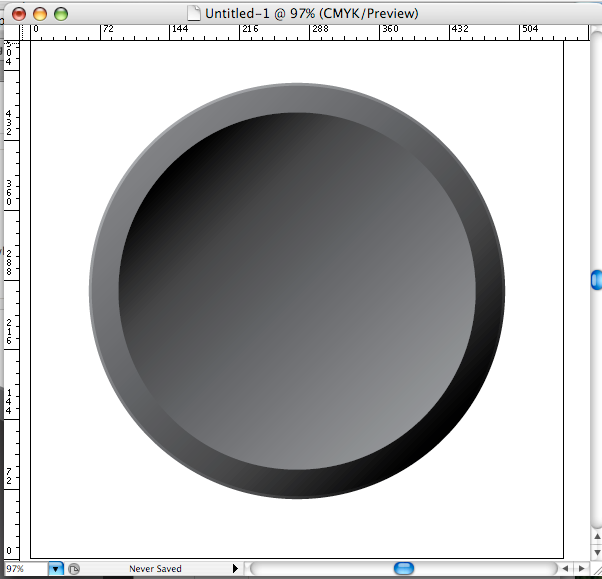The height and width of the screenshot is (579, 602).
Task: Open the zoom level dropdown arrow
Action: pos(56,568)
